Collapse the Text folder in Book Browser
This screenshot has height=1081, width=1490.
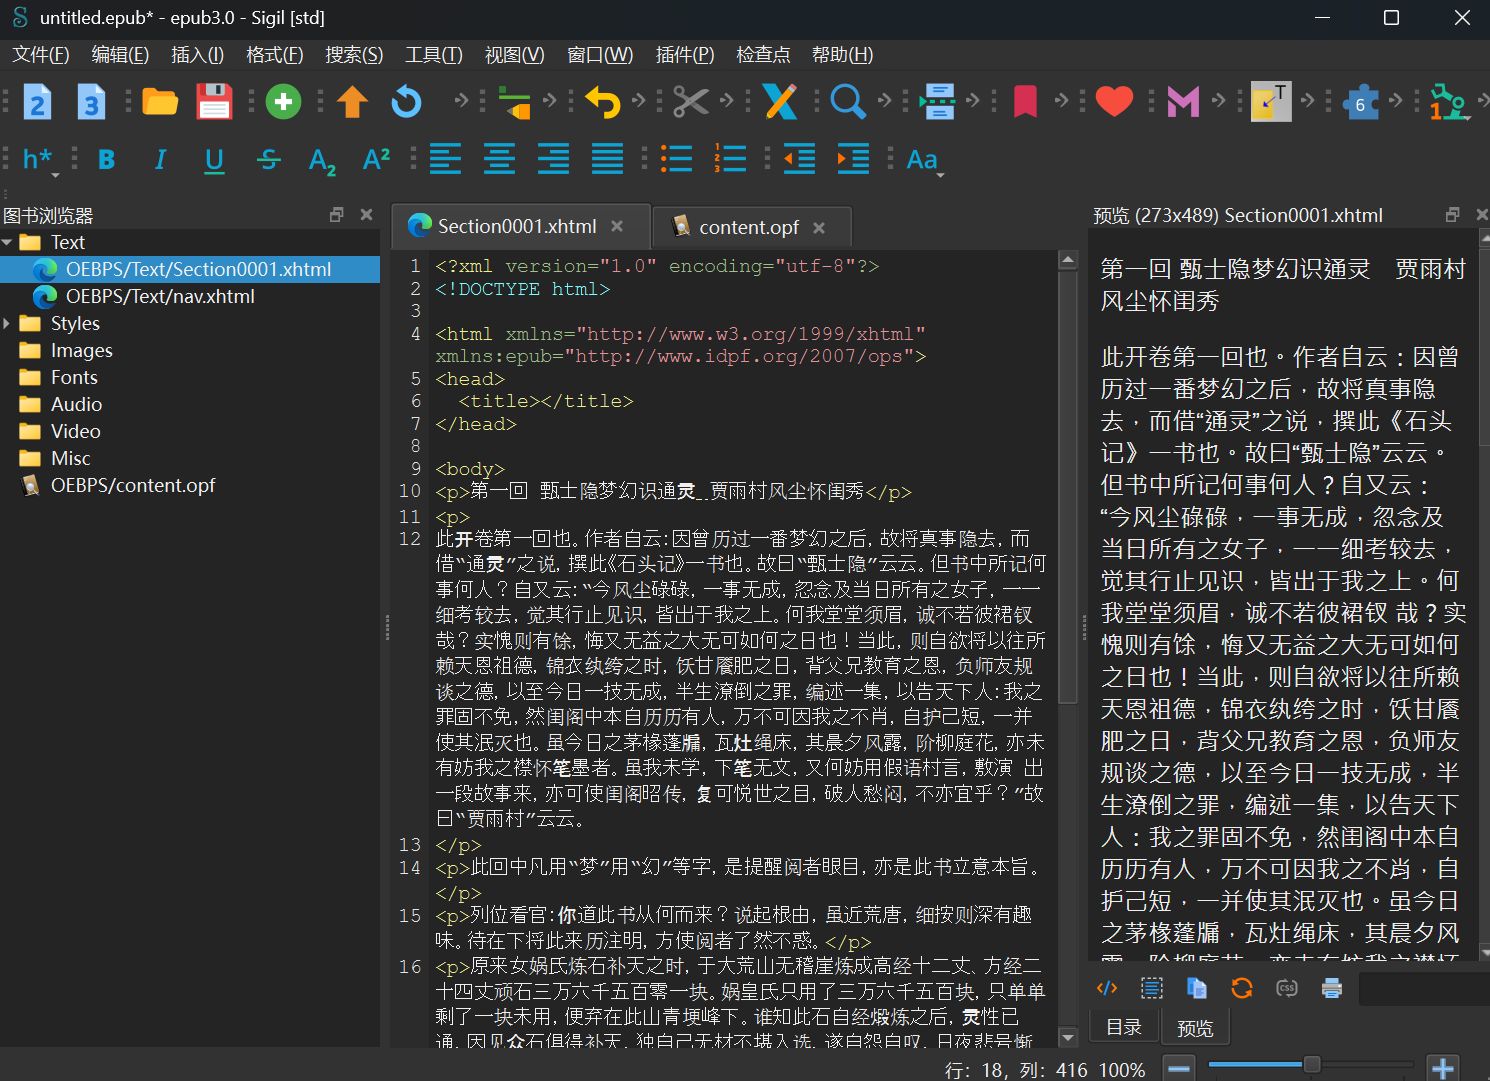click(8, 242)
